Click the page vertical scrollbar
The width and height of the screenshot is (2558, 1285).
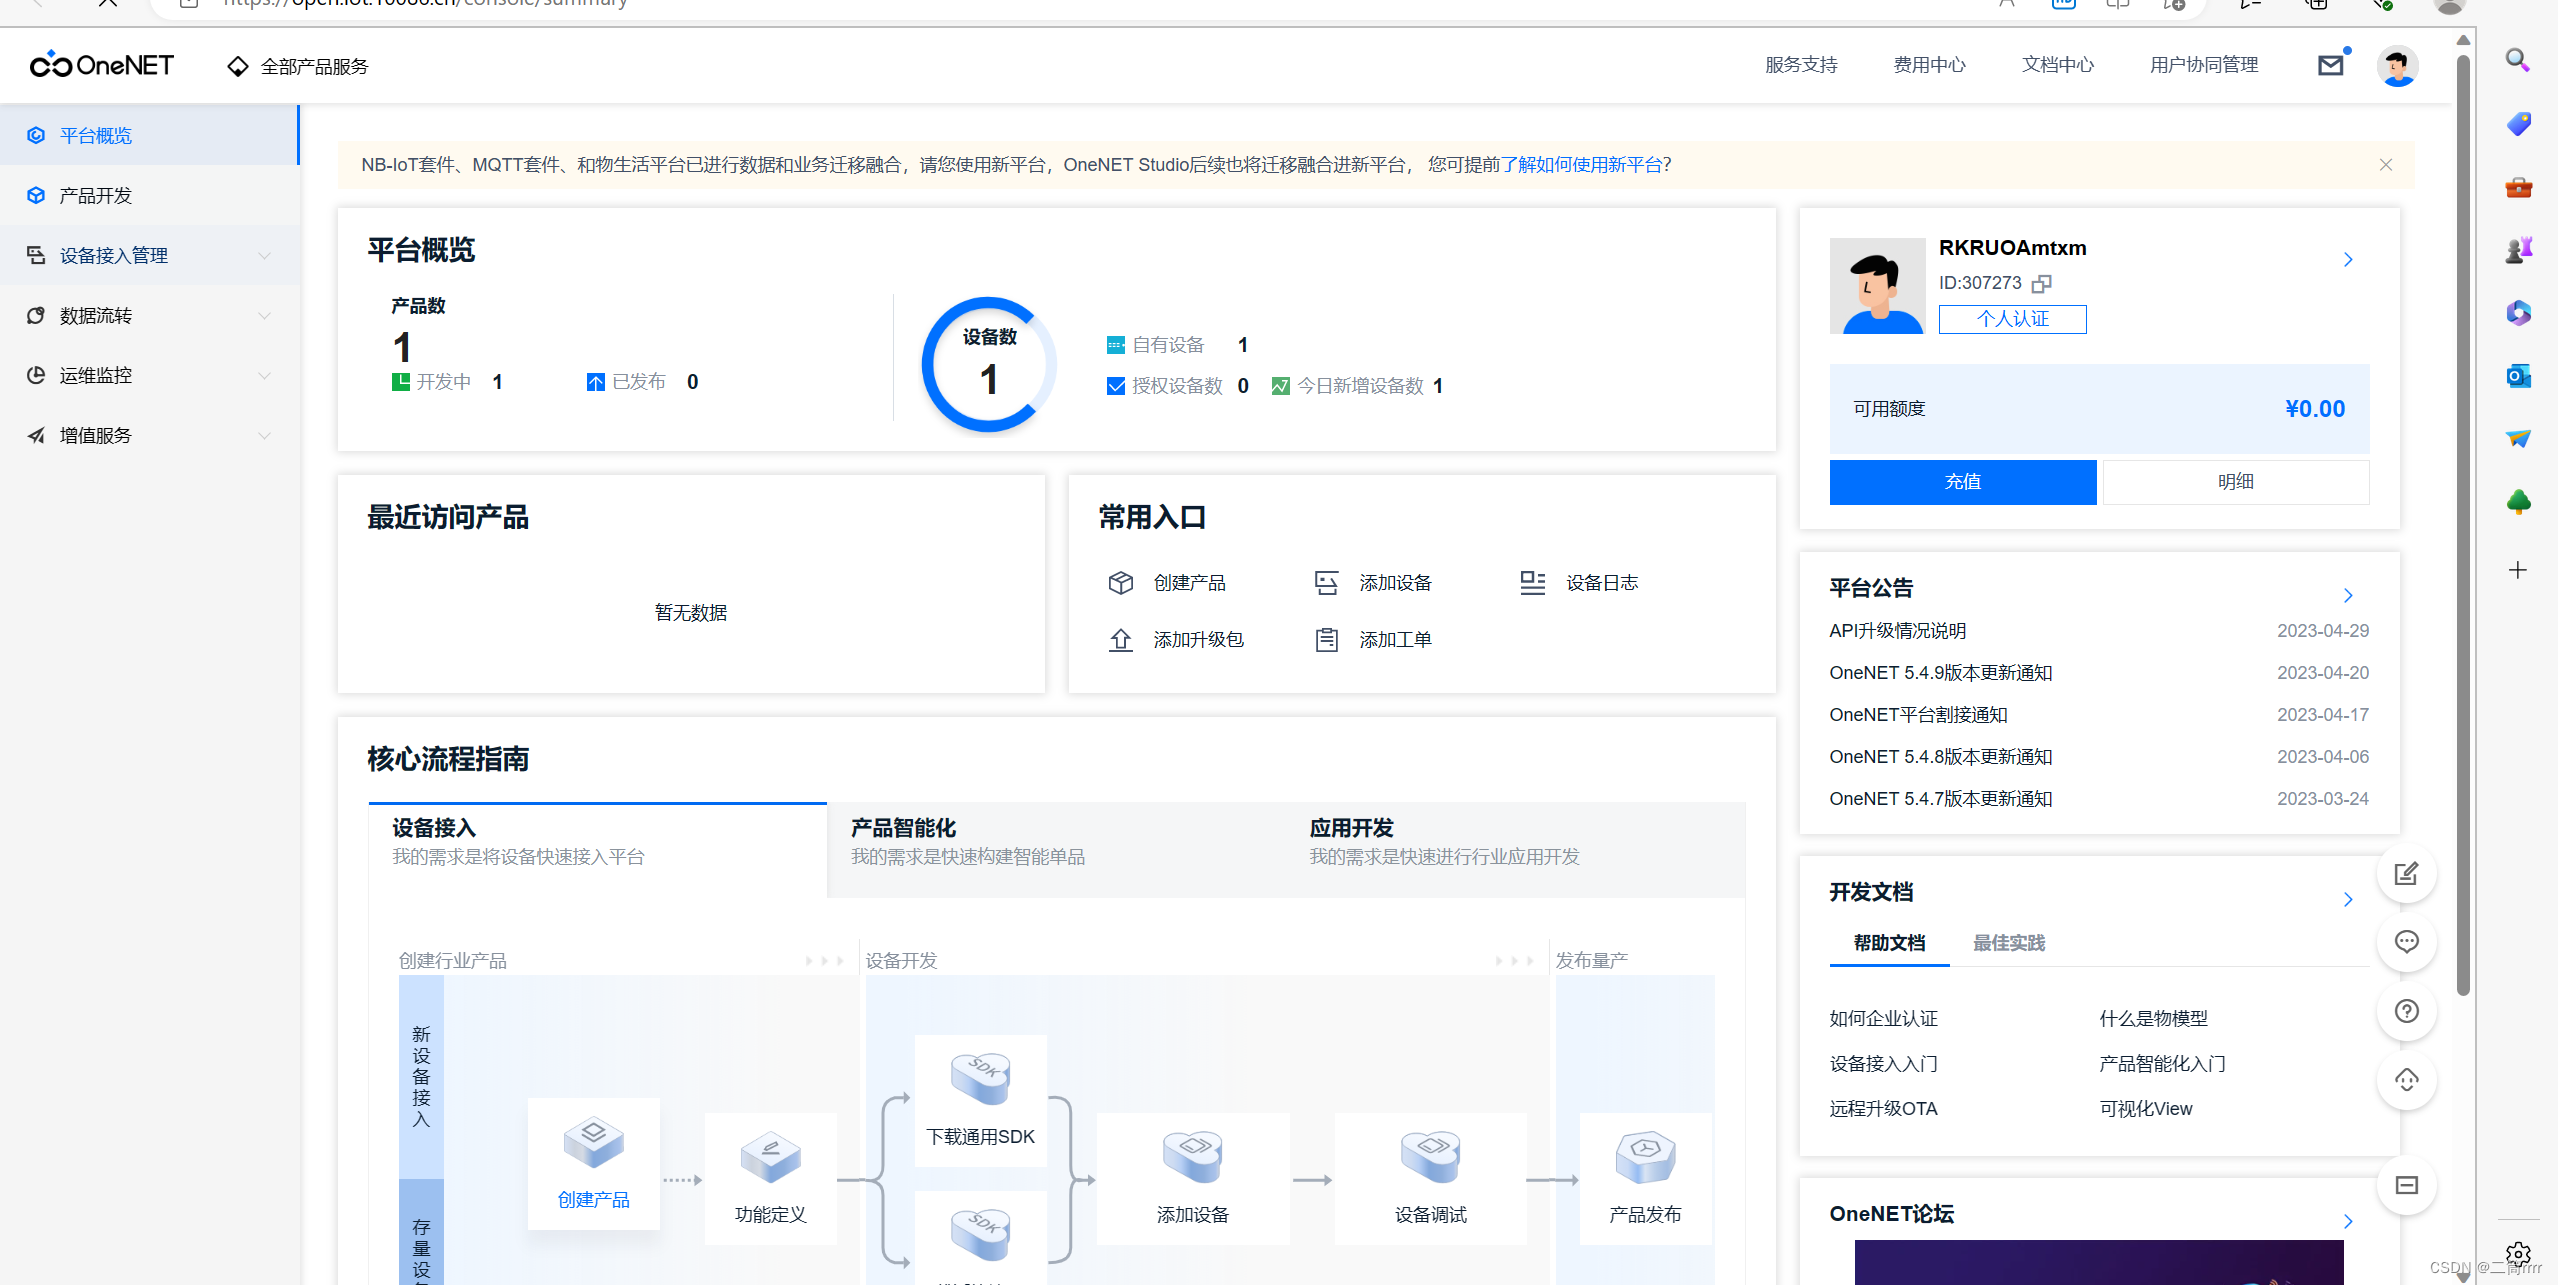(2463, 500)
